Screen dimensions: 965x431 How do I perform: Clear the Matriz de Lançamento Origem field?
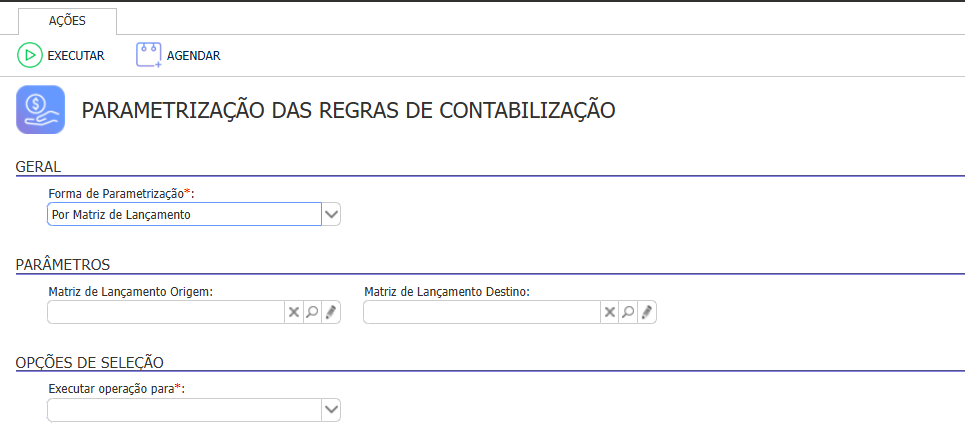pos(294,312)
